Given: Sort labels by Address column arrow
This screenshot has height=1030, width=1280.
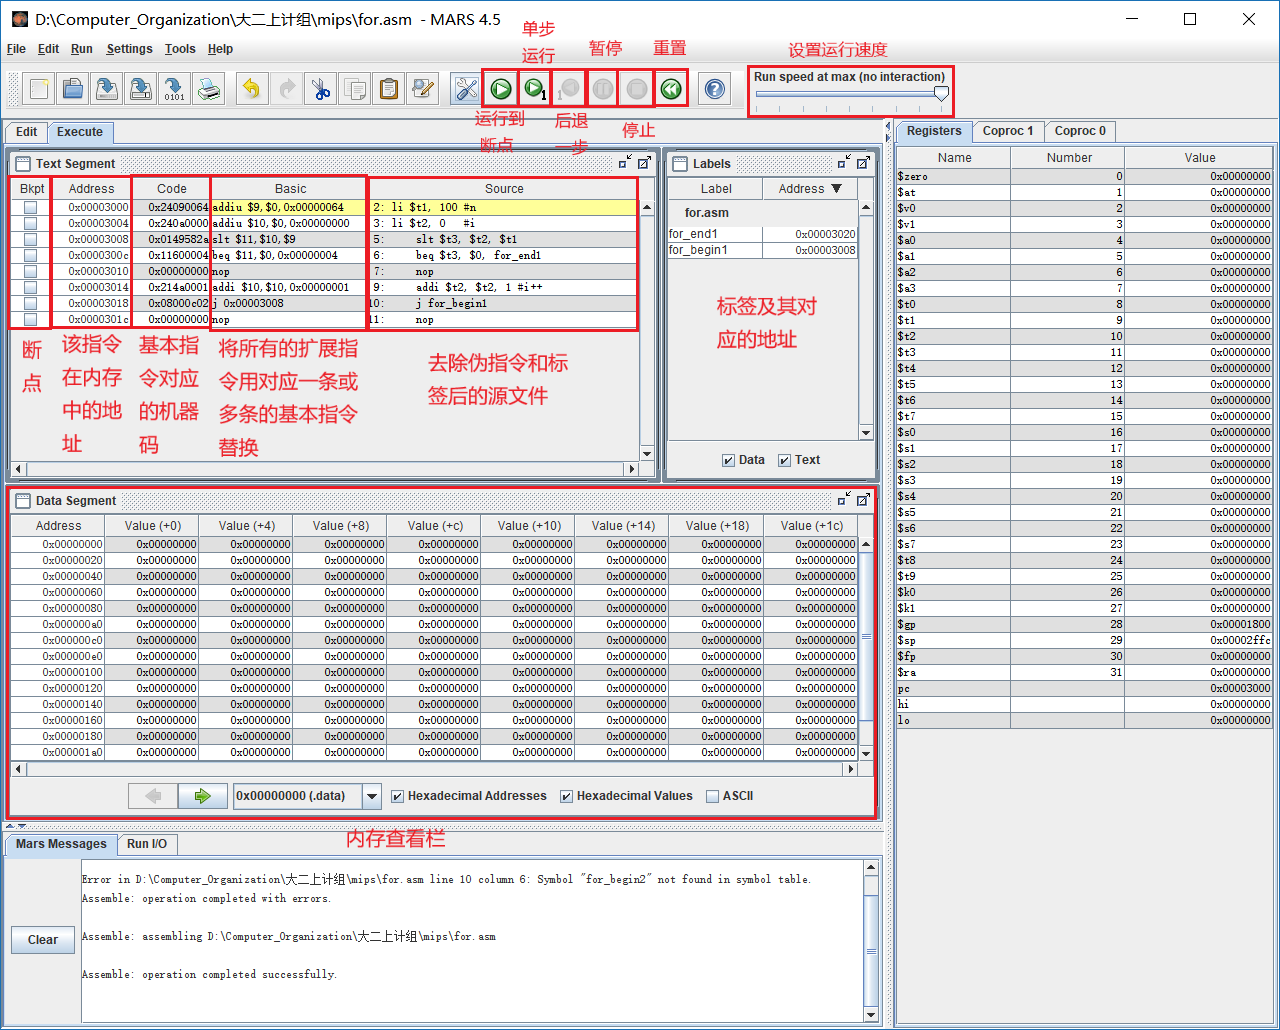Looking at the screenshot, I should click(x=837, y=188).
